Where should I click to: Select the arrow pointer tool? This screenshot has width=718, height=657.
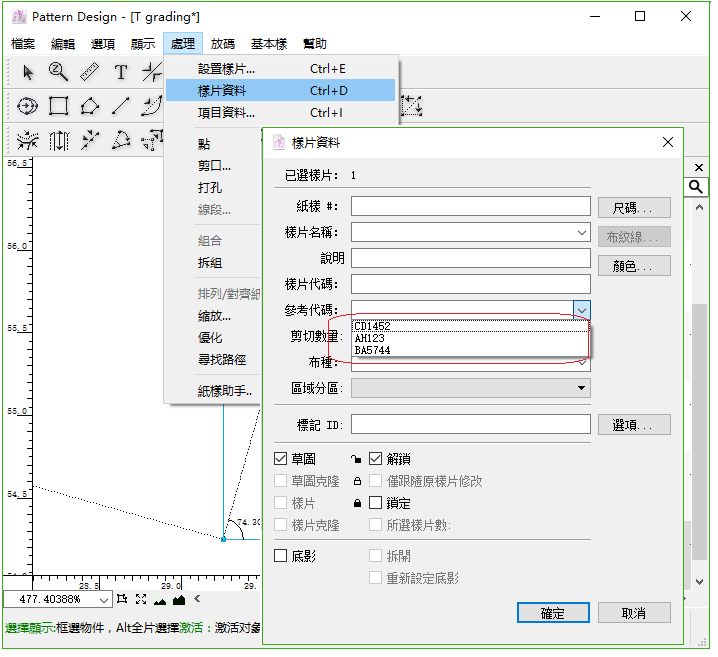[x=28, y=72]
